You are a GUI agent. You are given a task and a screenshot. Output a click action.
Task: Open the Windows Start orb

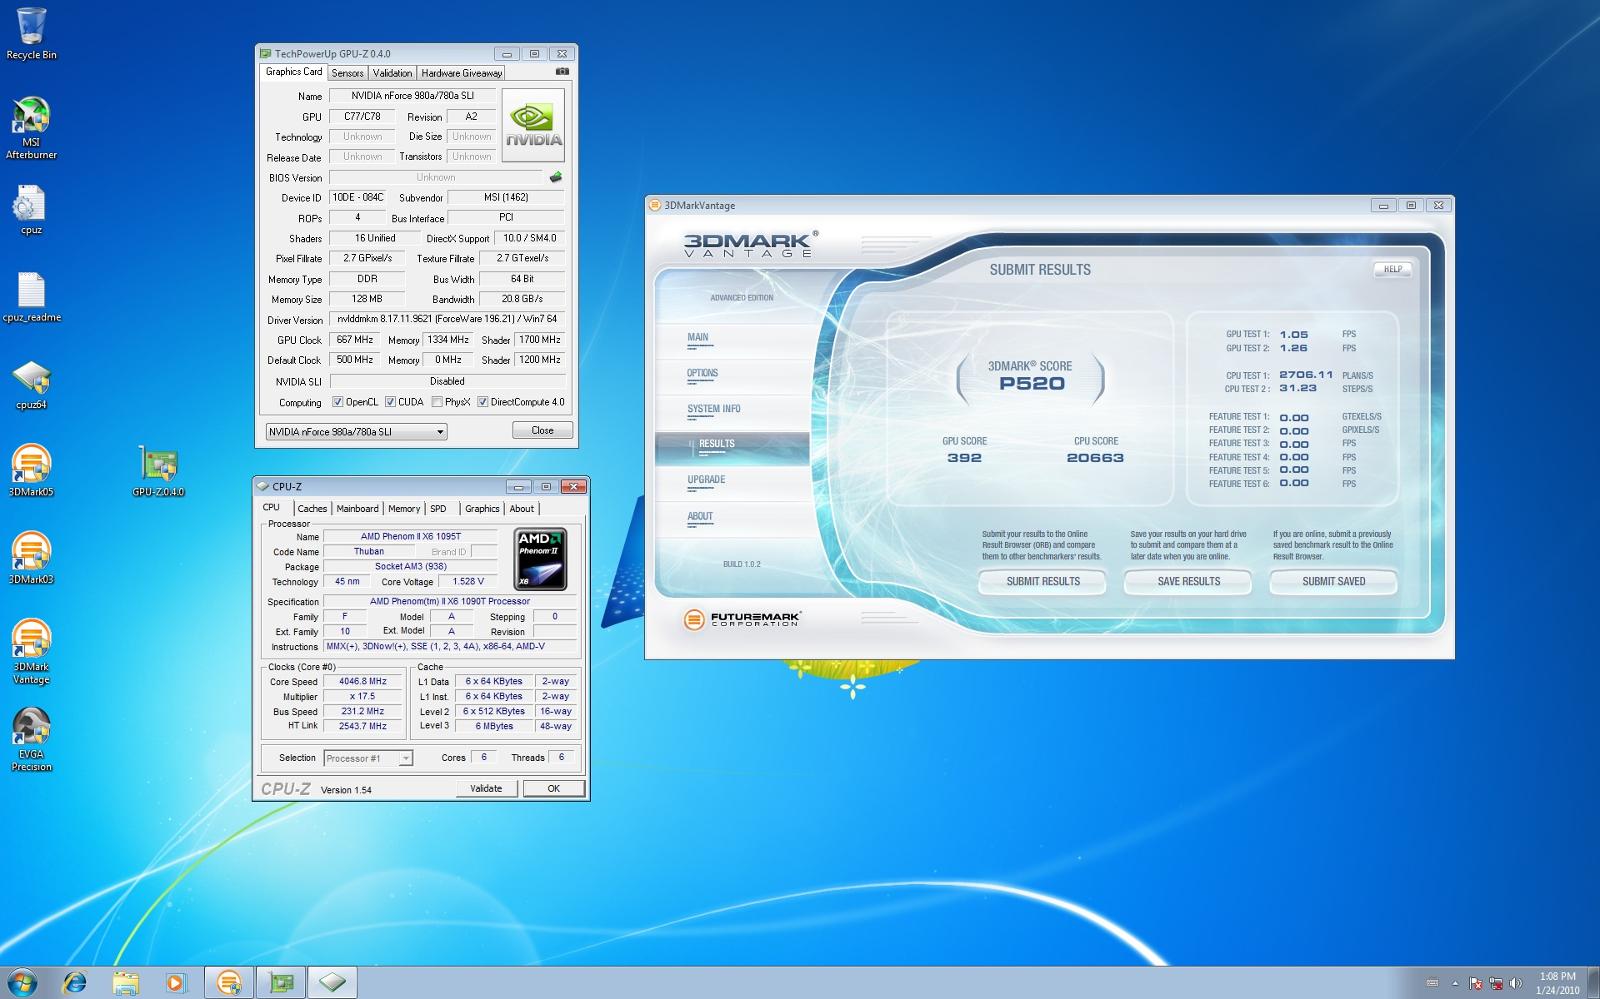pyautogui.click(x=22, y=982)
